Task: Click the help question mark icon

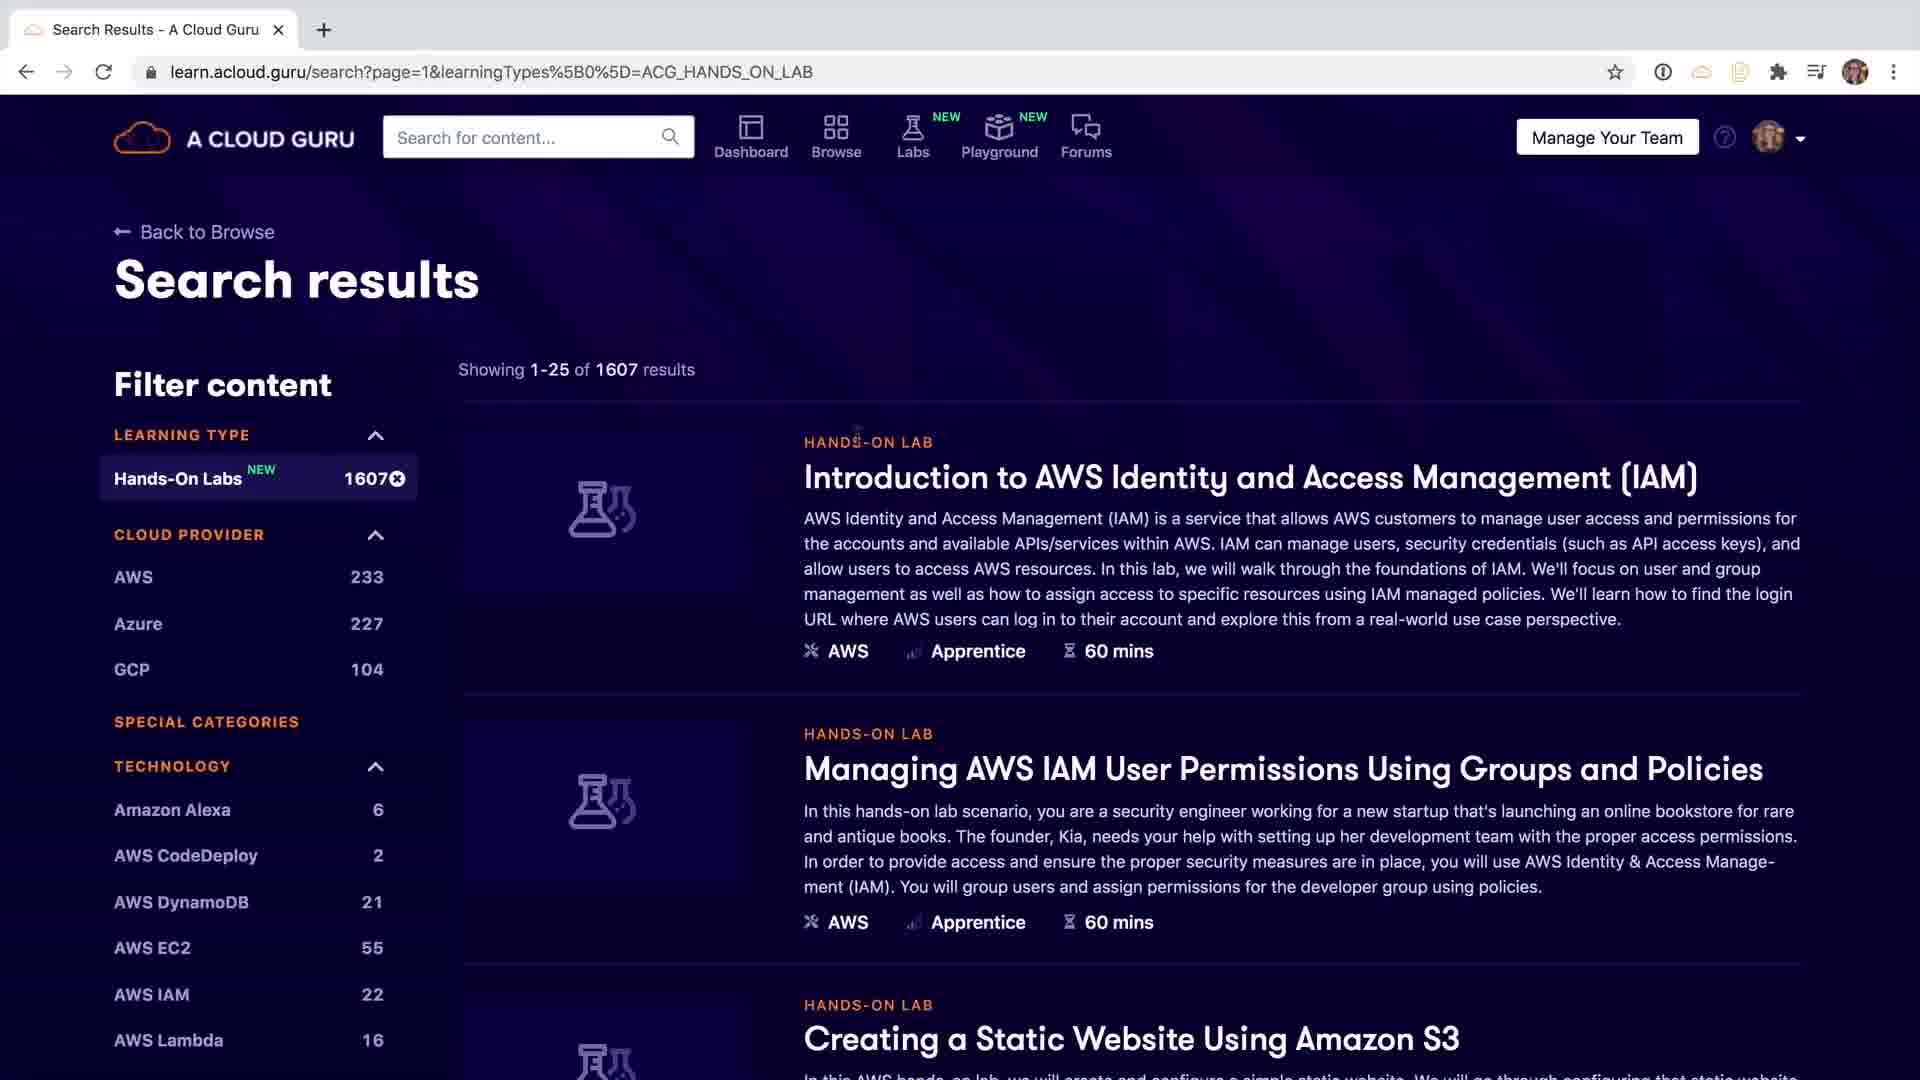Action: [1724, 138]
